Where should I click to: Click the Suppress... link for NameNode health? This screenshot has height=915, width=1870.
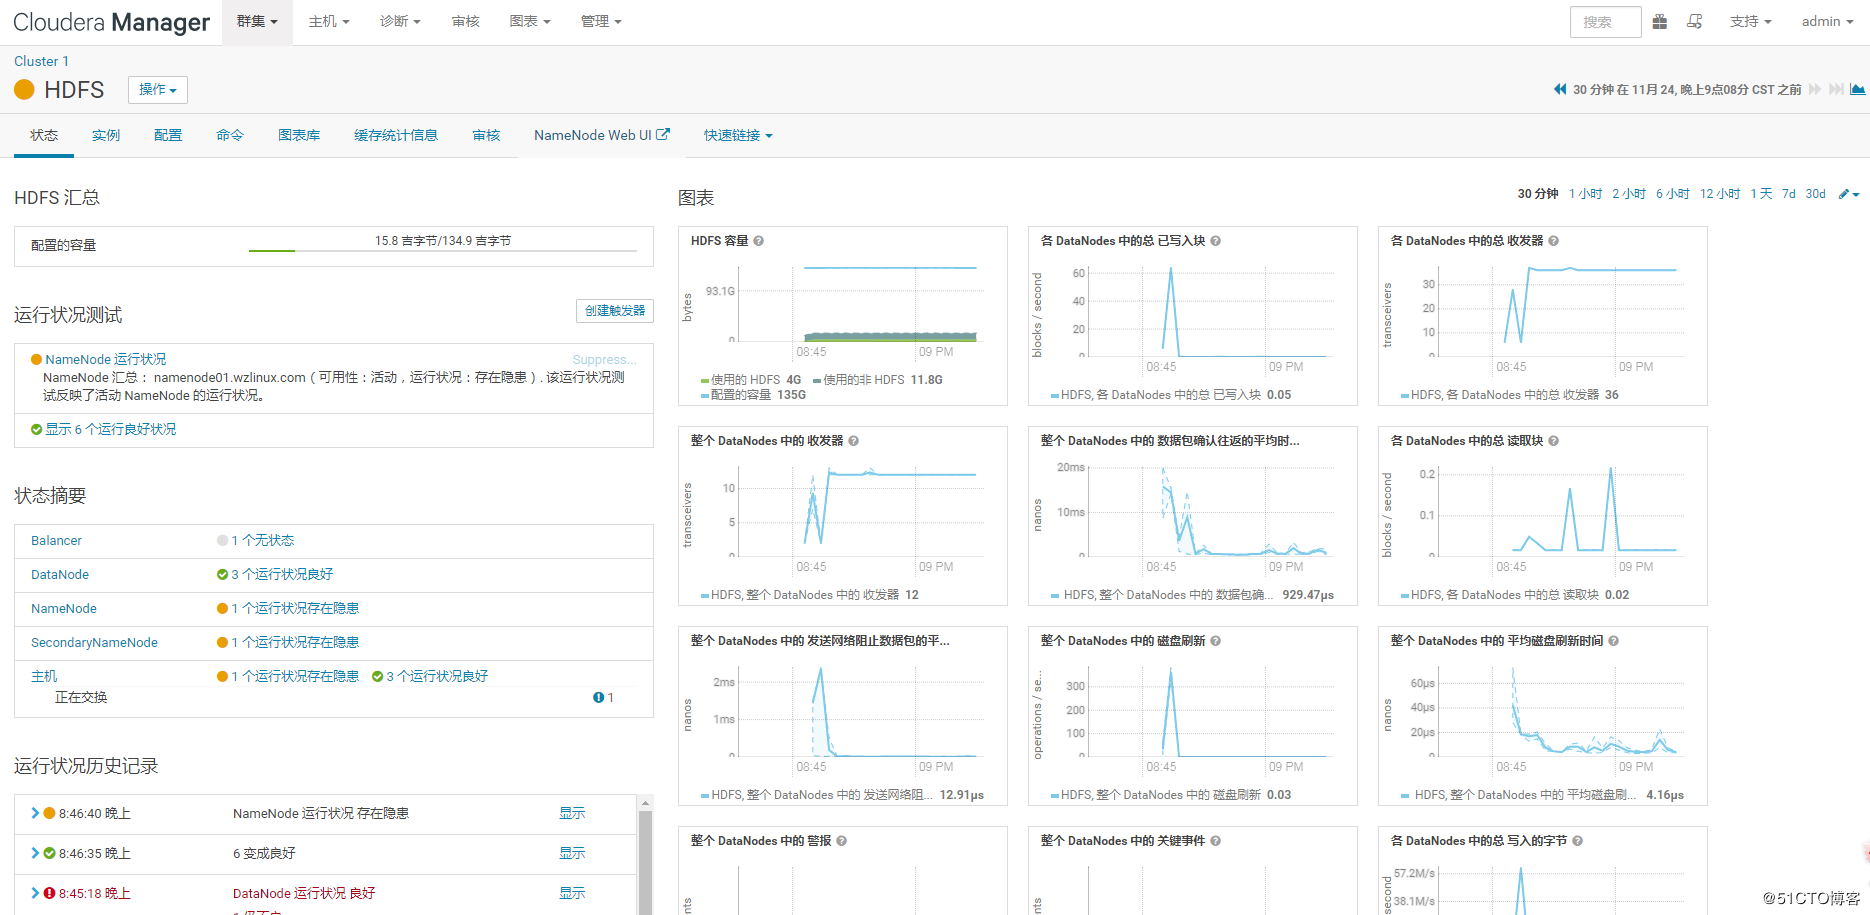pyautogui.click(x=604, y=359)
